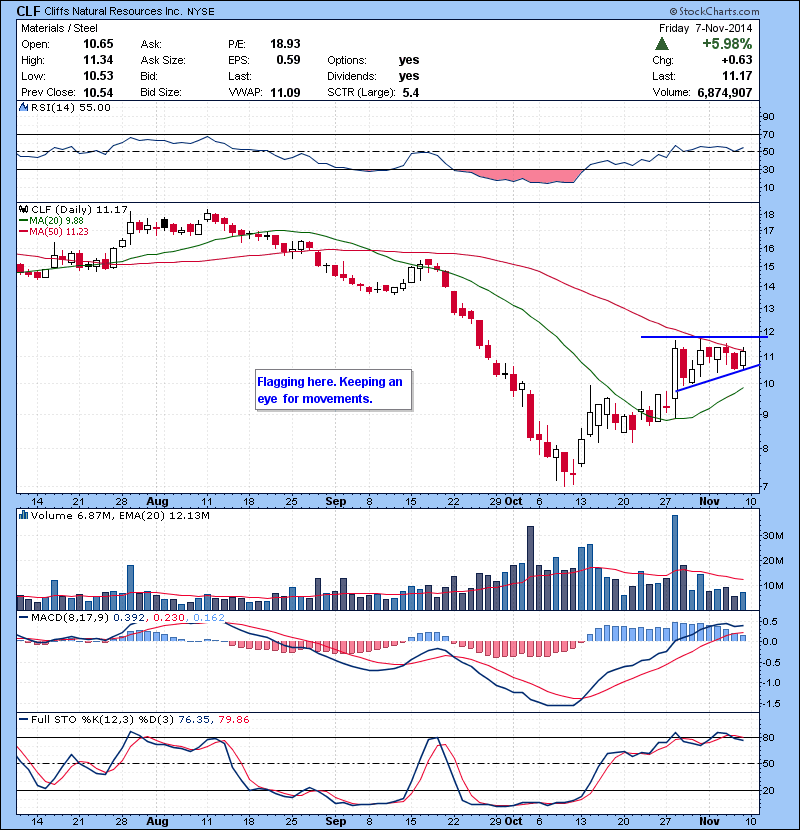This screenshot has width=800, height=830.
Task: Click the volume bars icon beside Volume 6.87M
Action: click(23, 515)
